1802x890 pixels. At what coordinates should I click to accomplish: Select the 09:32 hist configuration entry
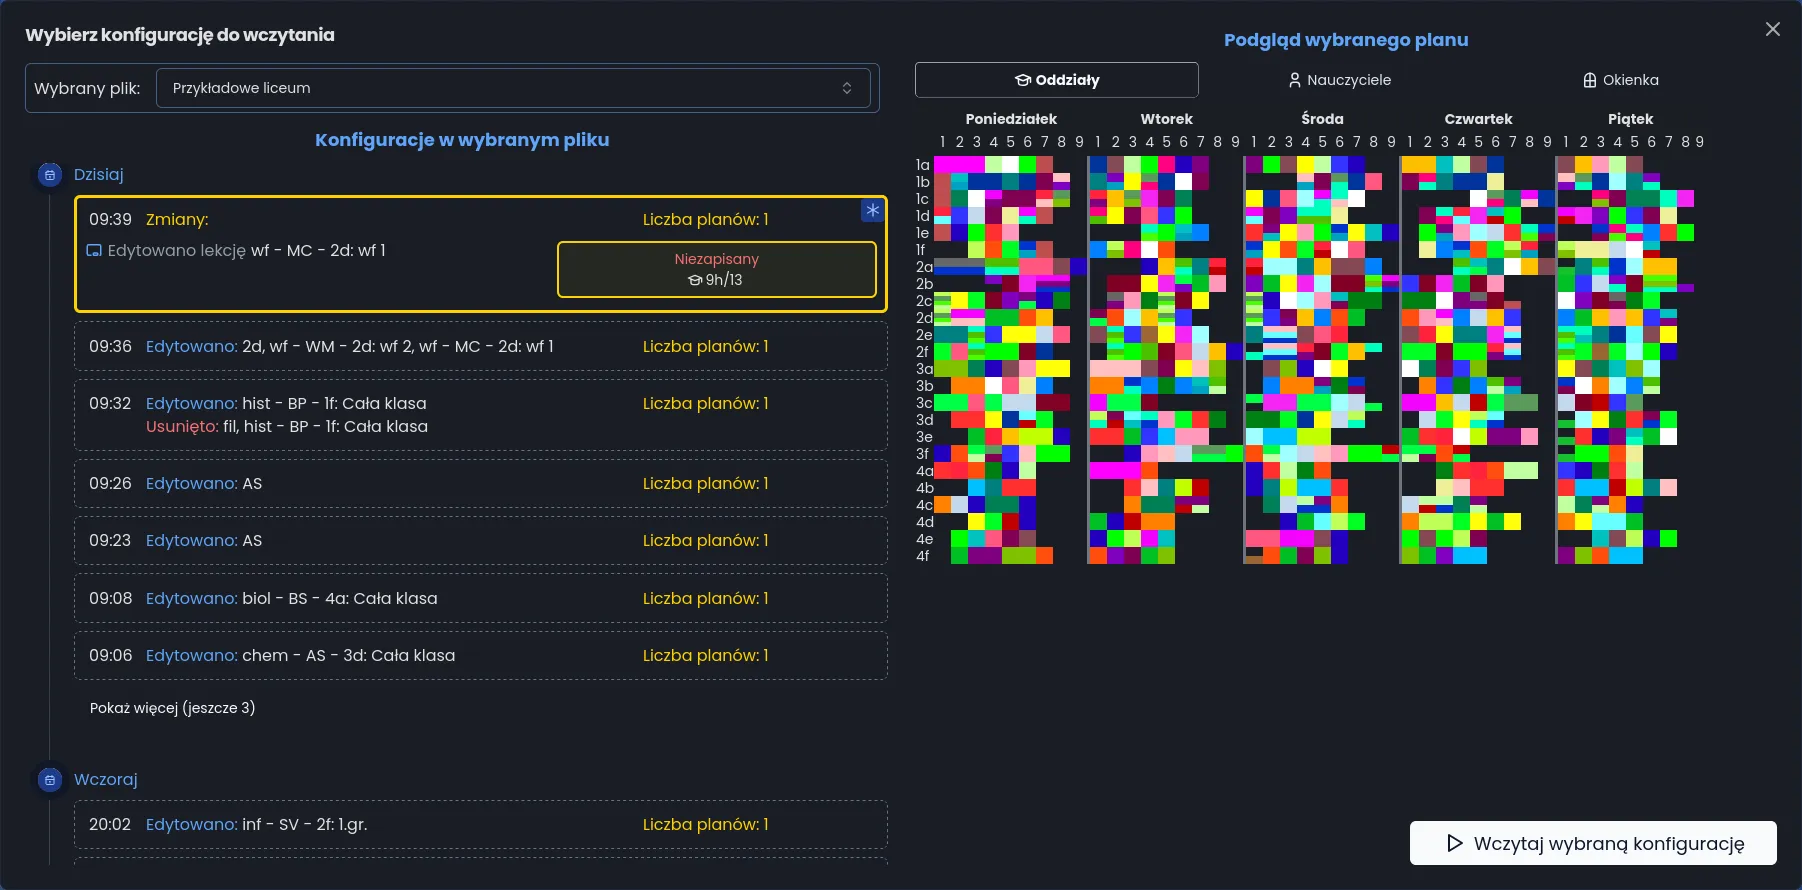(480, 415)
